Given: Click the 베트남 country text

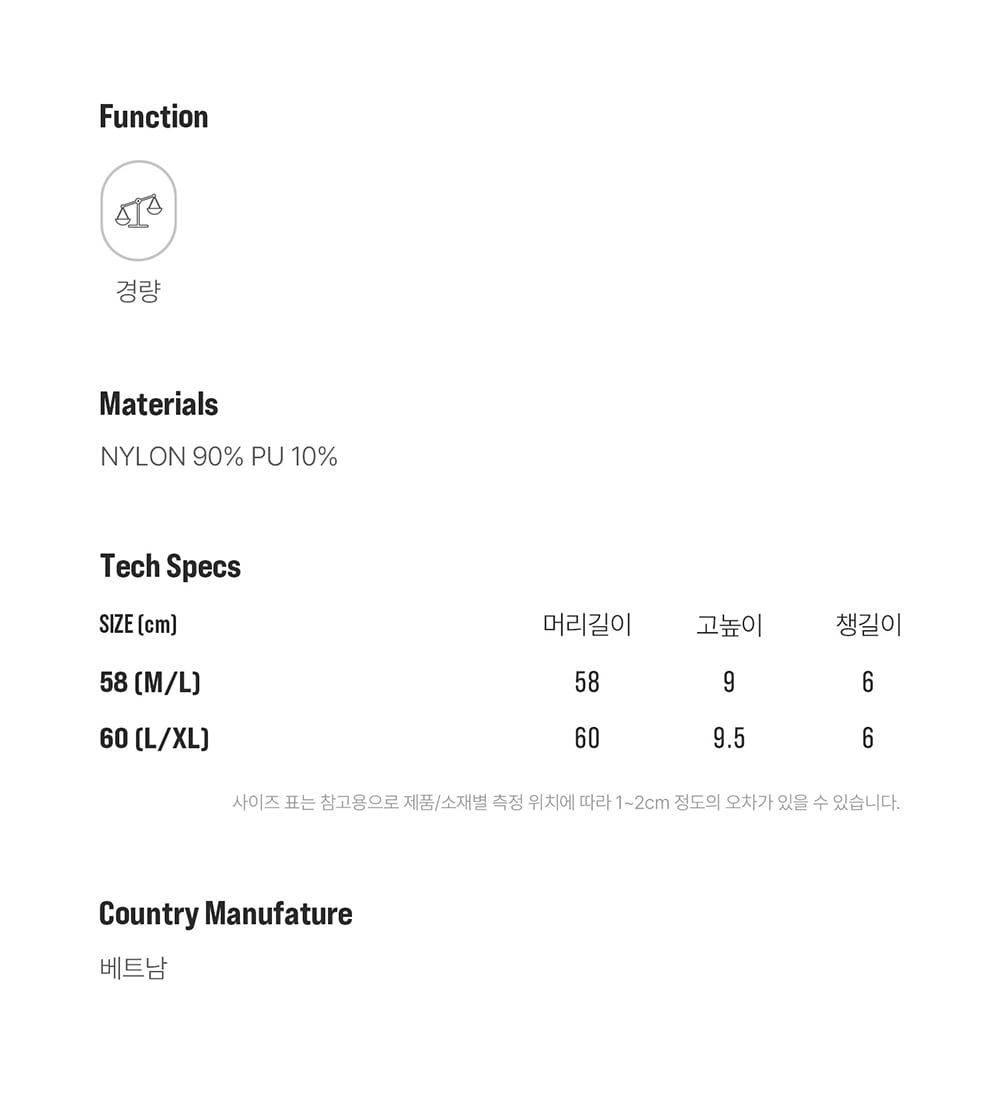Looking at the screenshot, I should 133,968.
